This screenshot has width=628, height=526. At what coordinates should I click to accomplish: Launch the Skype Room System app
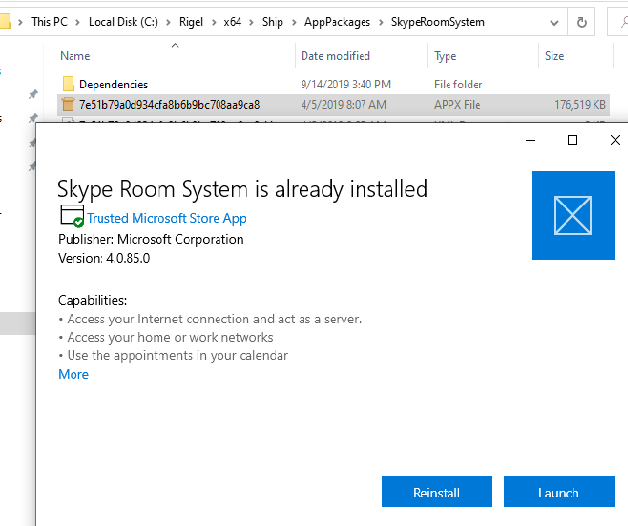pos(559,492)
